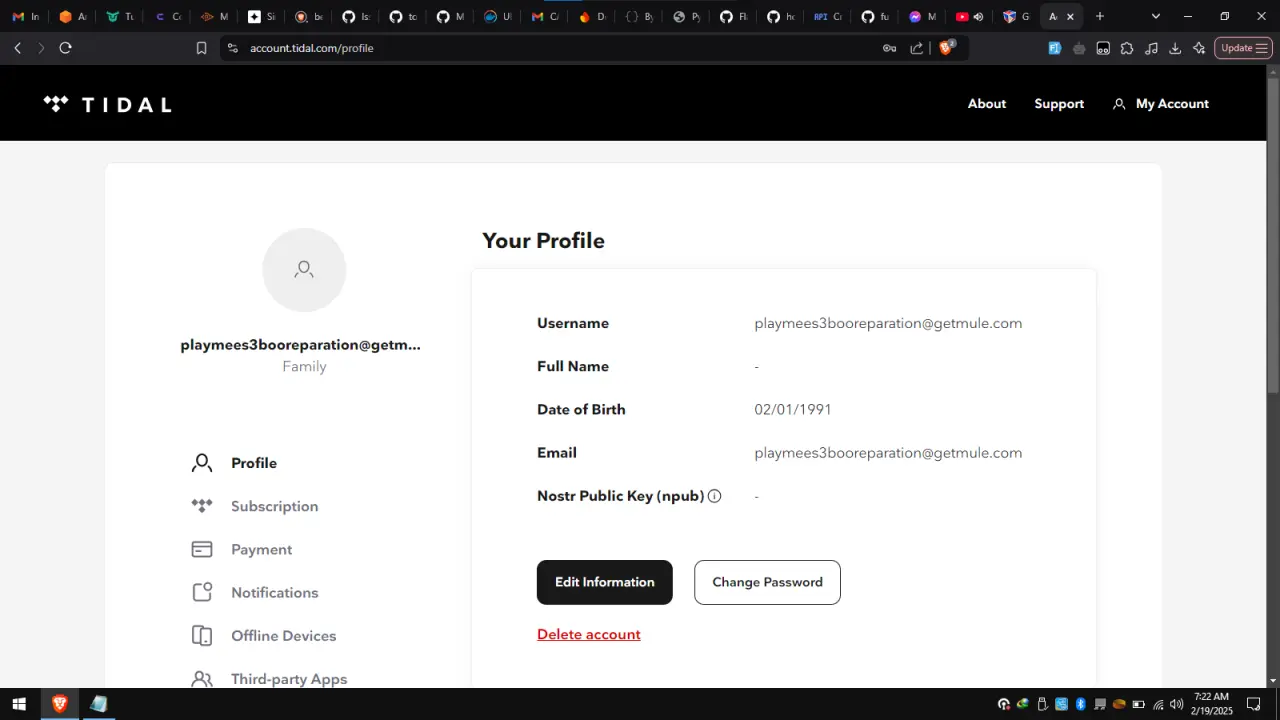Open the taskbar clock and date
Screen dimensions: 1280x720
pyautogui.click(x=1211, y=704)
